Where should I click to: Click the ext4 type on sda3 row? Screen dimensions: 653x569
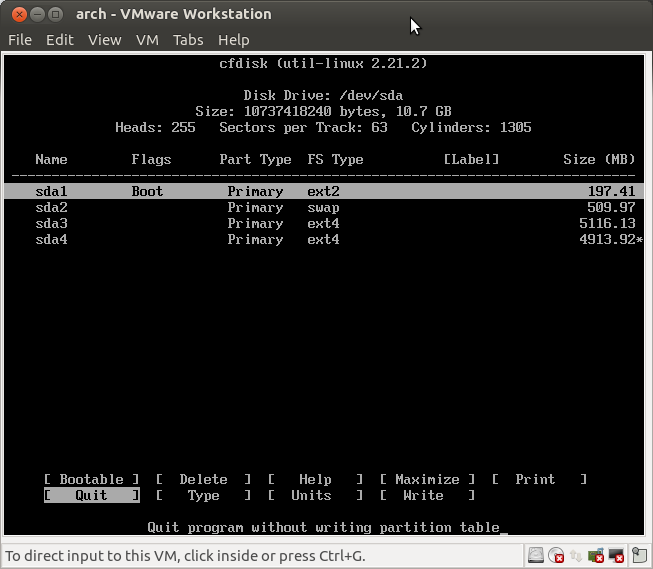click(x=323, y=223)
